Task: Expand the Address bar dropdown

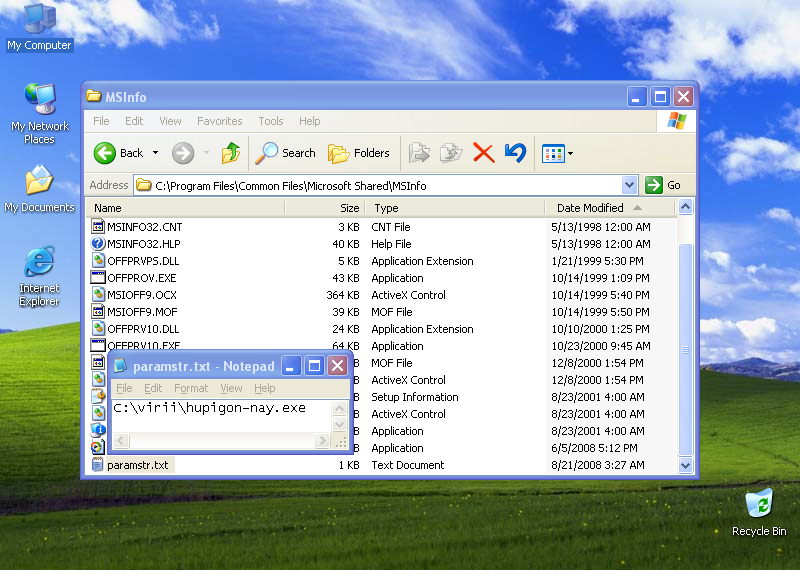Action: pyautogui.click(x=630, y=185)
